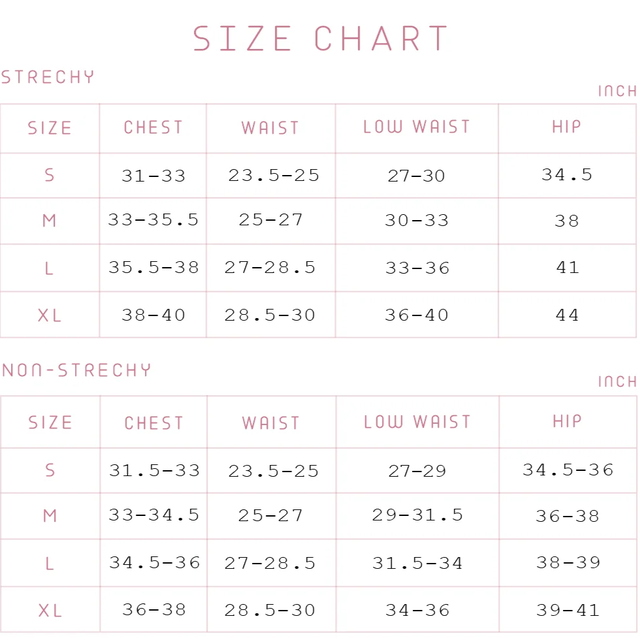Click the hip value 34.5-36
Image resolution: width=640 pixels, height=640 pixels.
pyautogui.click(x=568, y=470)
